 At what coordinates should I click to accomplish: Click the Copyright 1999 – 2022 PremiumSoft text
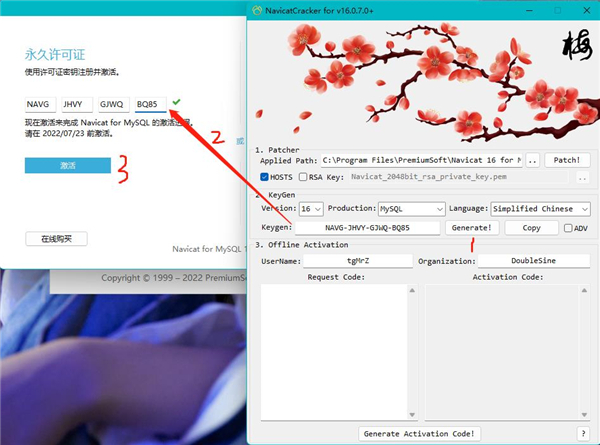(174, 278)
